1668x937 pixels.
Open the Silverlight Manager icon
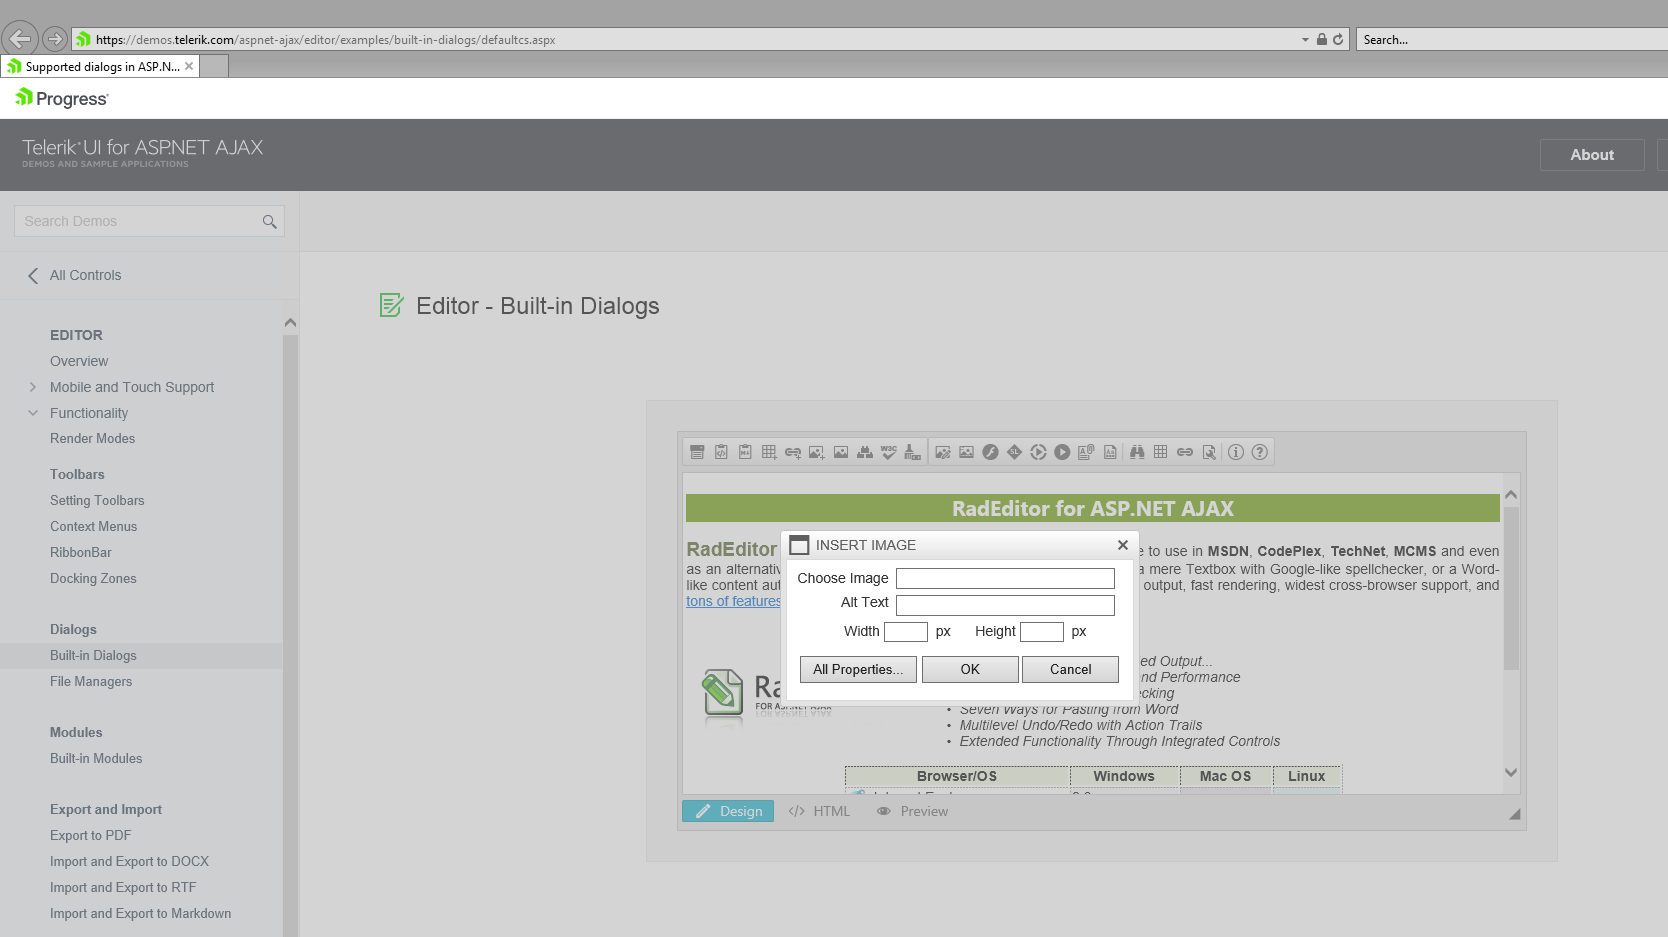[1015, 452]
